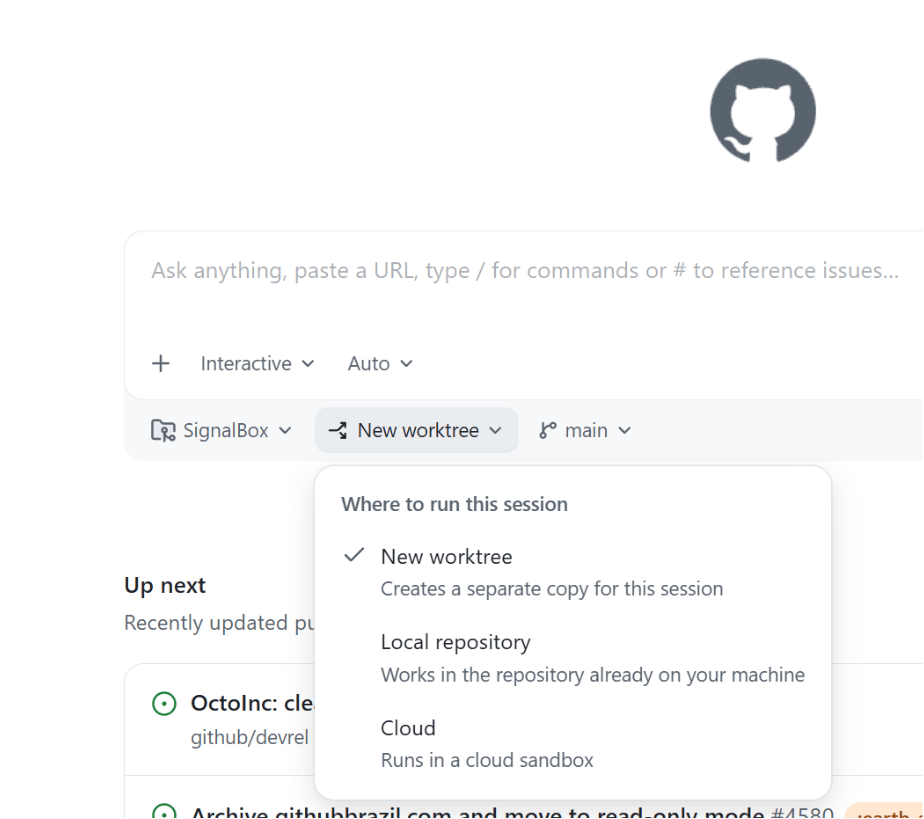Click the checkmark next to New worktree
The width and height of the screenshot is (924, 819).
354,556
